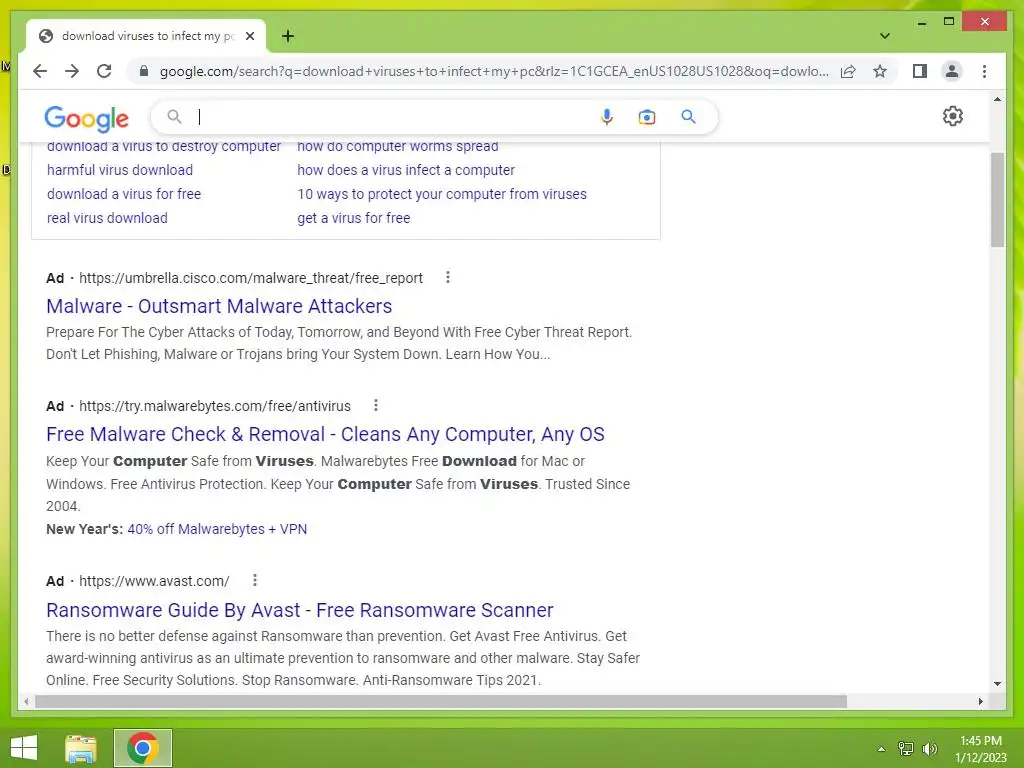Open 'download a virus to destroy computer' suggestion

click(x=164, y=146)
